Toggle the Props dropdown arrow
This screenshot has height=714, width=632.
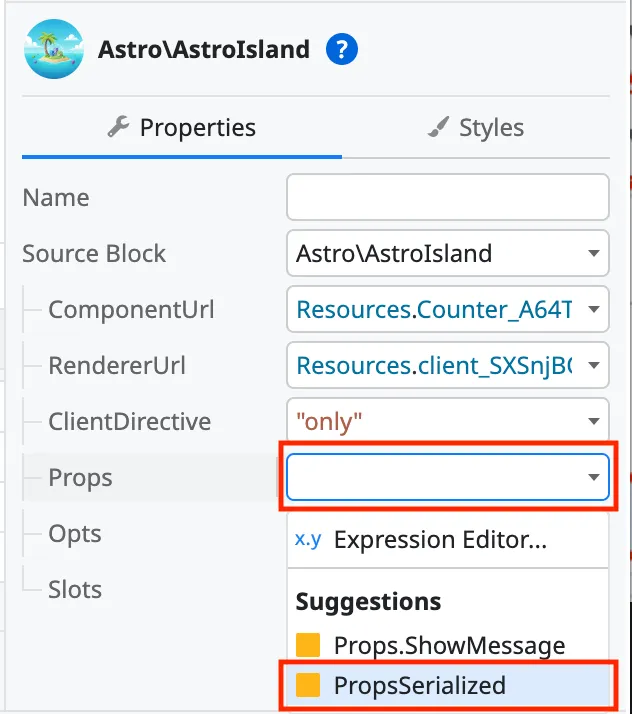(x=595, y=478)
